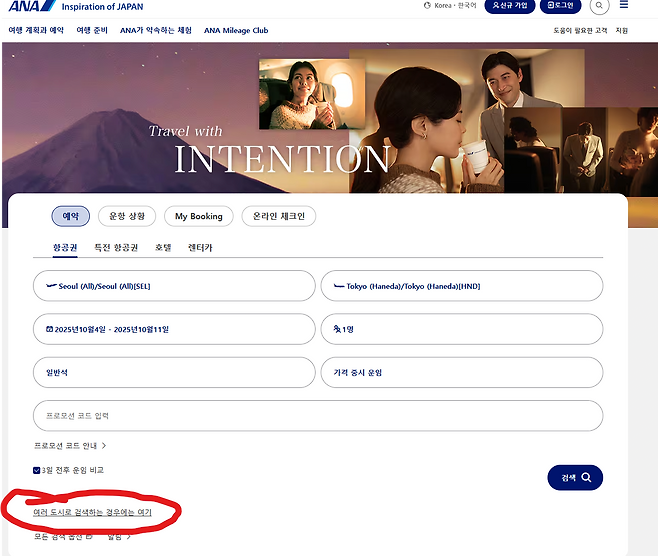Viewport: 658px width, 556px height.
Task: Switch to 호텔 tab
Action: point(163,248)
